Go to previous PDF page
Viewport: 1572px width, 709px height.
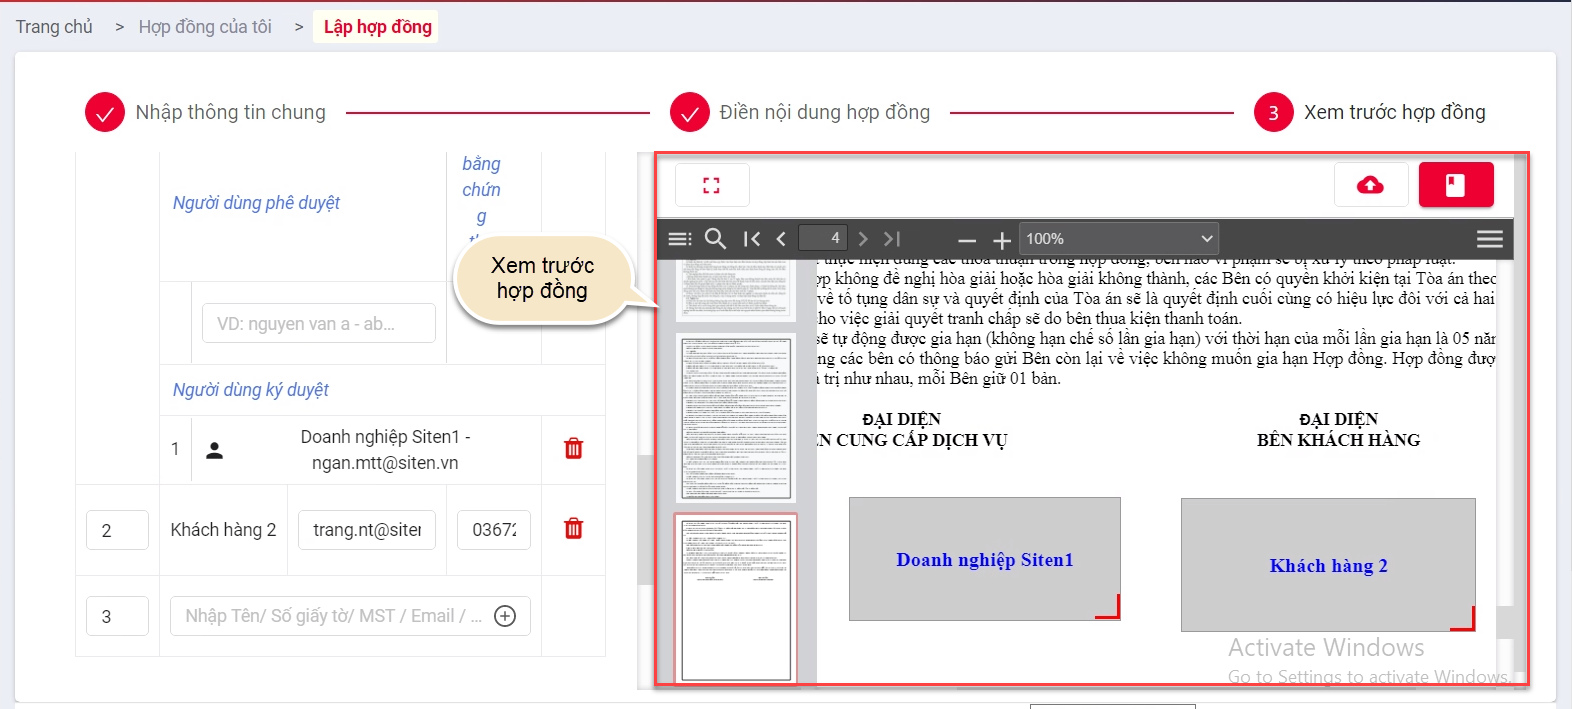click(781, 239)
